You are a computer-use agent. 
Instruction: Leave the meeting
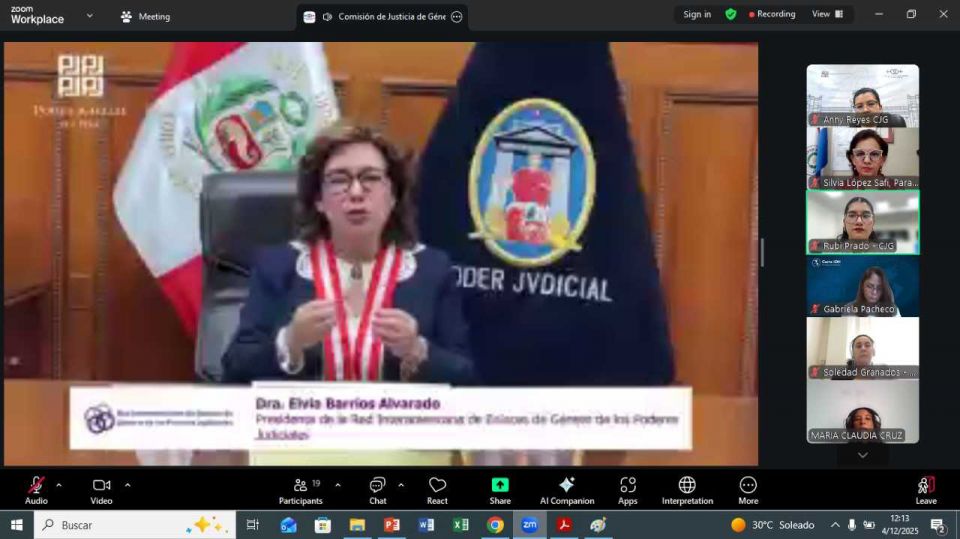tap(926, 488)
